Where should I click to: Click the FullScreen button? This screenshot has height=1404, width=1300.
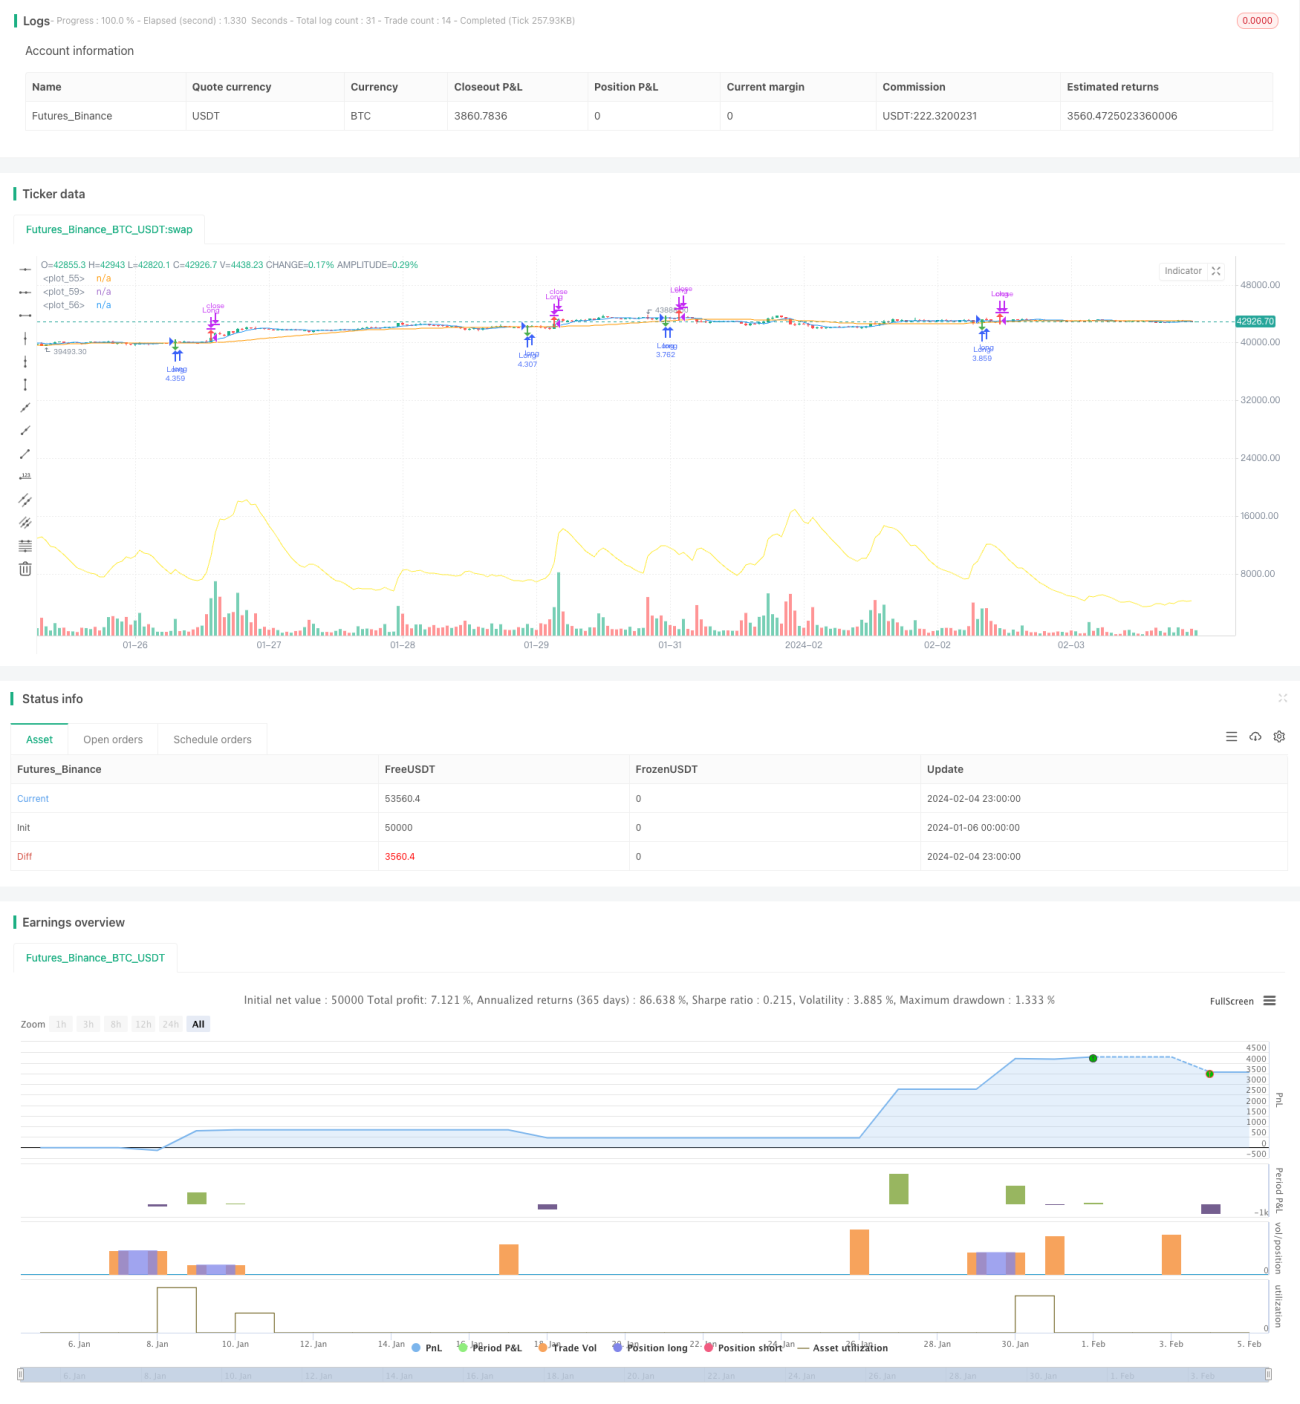point(1231,1001)
